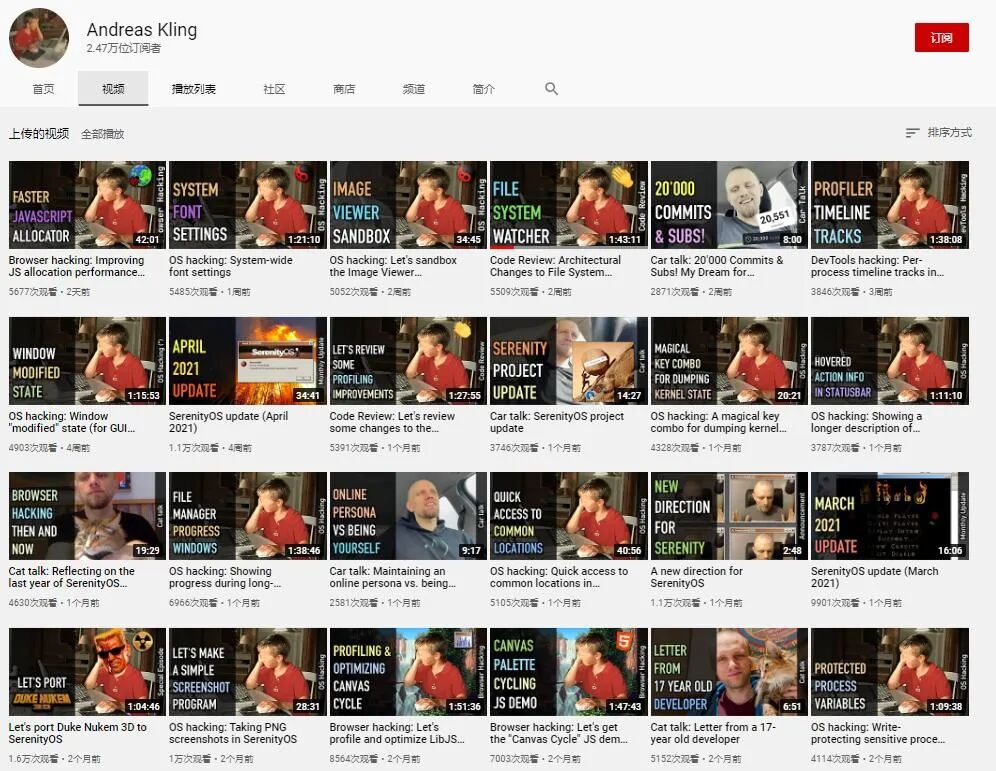The height and width of the screenshot is (771, 996).
Task: Open the Canvas Palette Cycling JS Demo thumbnail
Action: [569, 672]
